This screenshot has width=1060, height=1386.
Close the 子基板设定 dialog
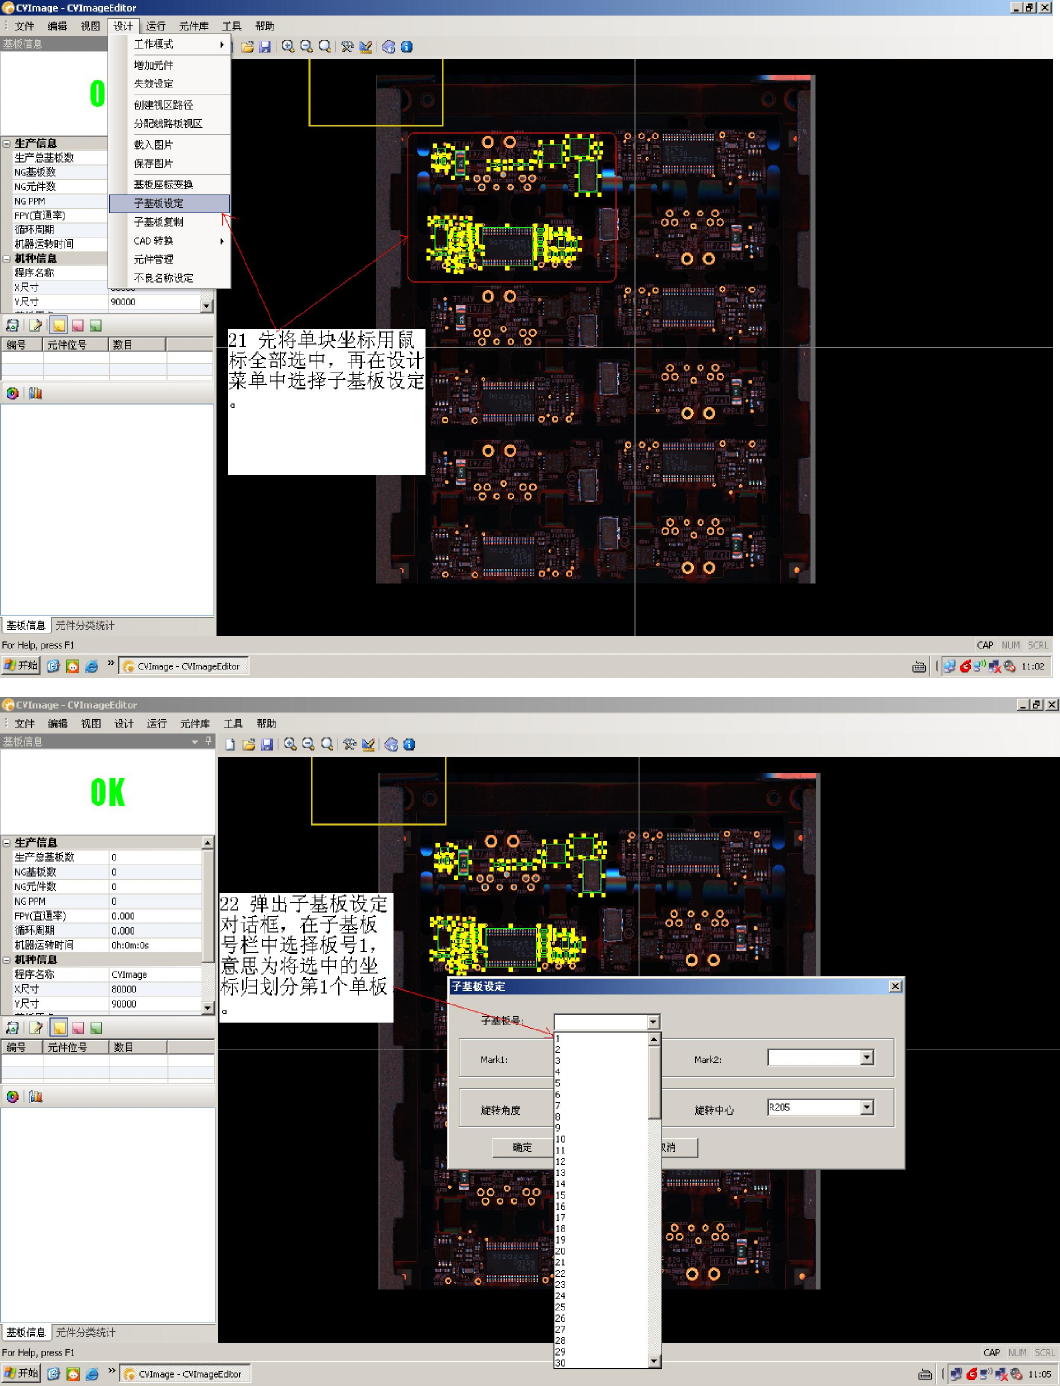point(896,987)
